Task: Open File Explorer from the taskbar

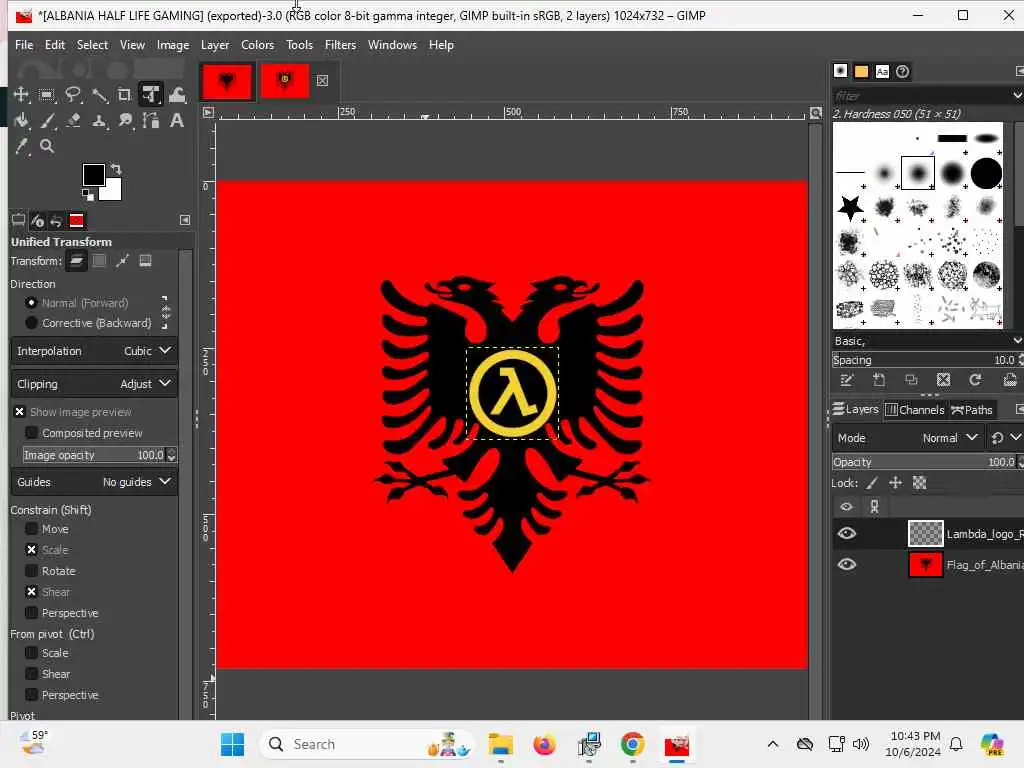Action: pos(501,744)
